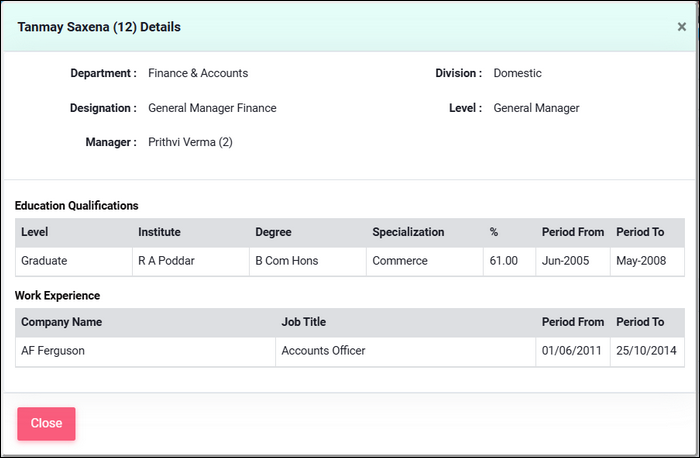Click the Accounts Officer job title cell
Screen dimensions: 700x458
coord(323,351)
